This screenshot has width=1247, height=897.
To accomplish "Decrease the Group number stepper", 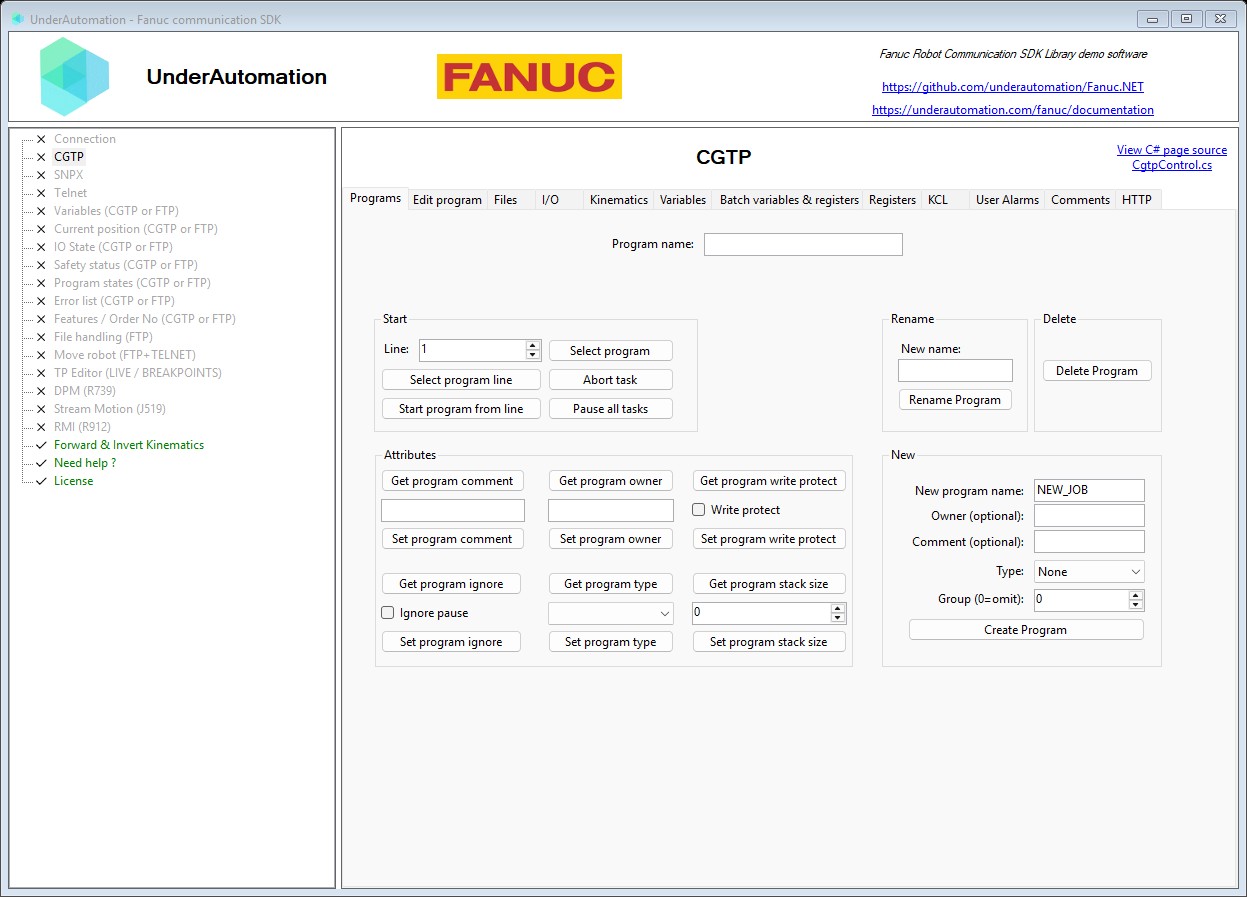I will point(1136,605).
